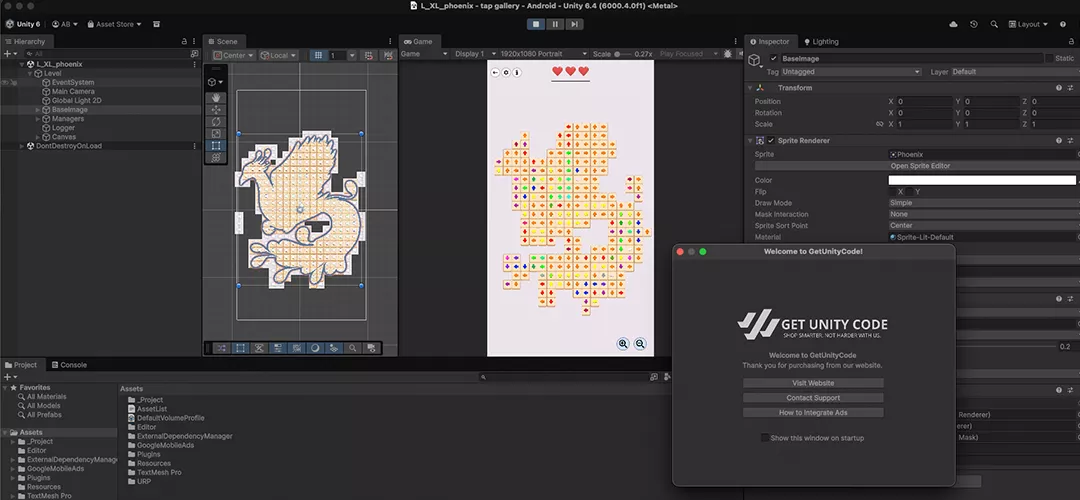Expand the Managers object in Hierarchy
1080x500 pixels.
38,119
